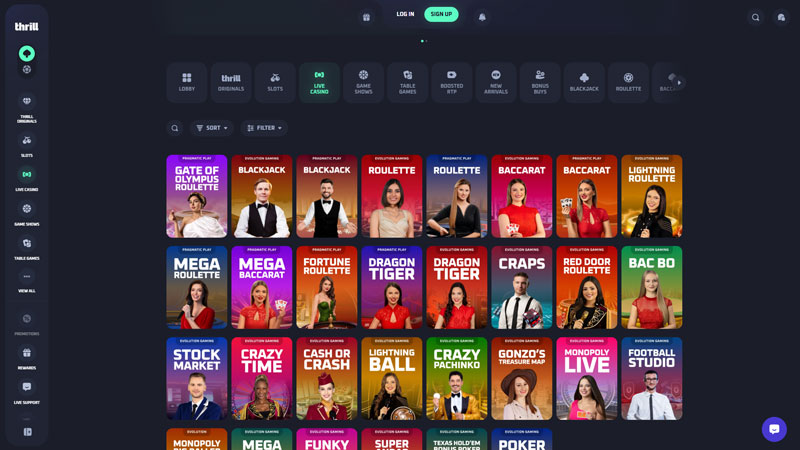The image size is (800, 450).
Task: Select the Lobby category tab
Action: tap(187, 83)
